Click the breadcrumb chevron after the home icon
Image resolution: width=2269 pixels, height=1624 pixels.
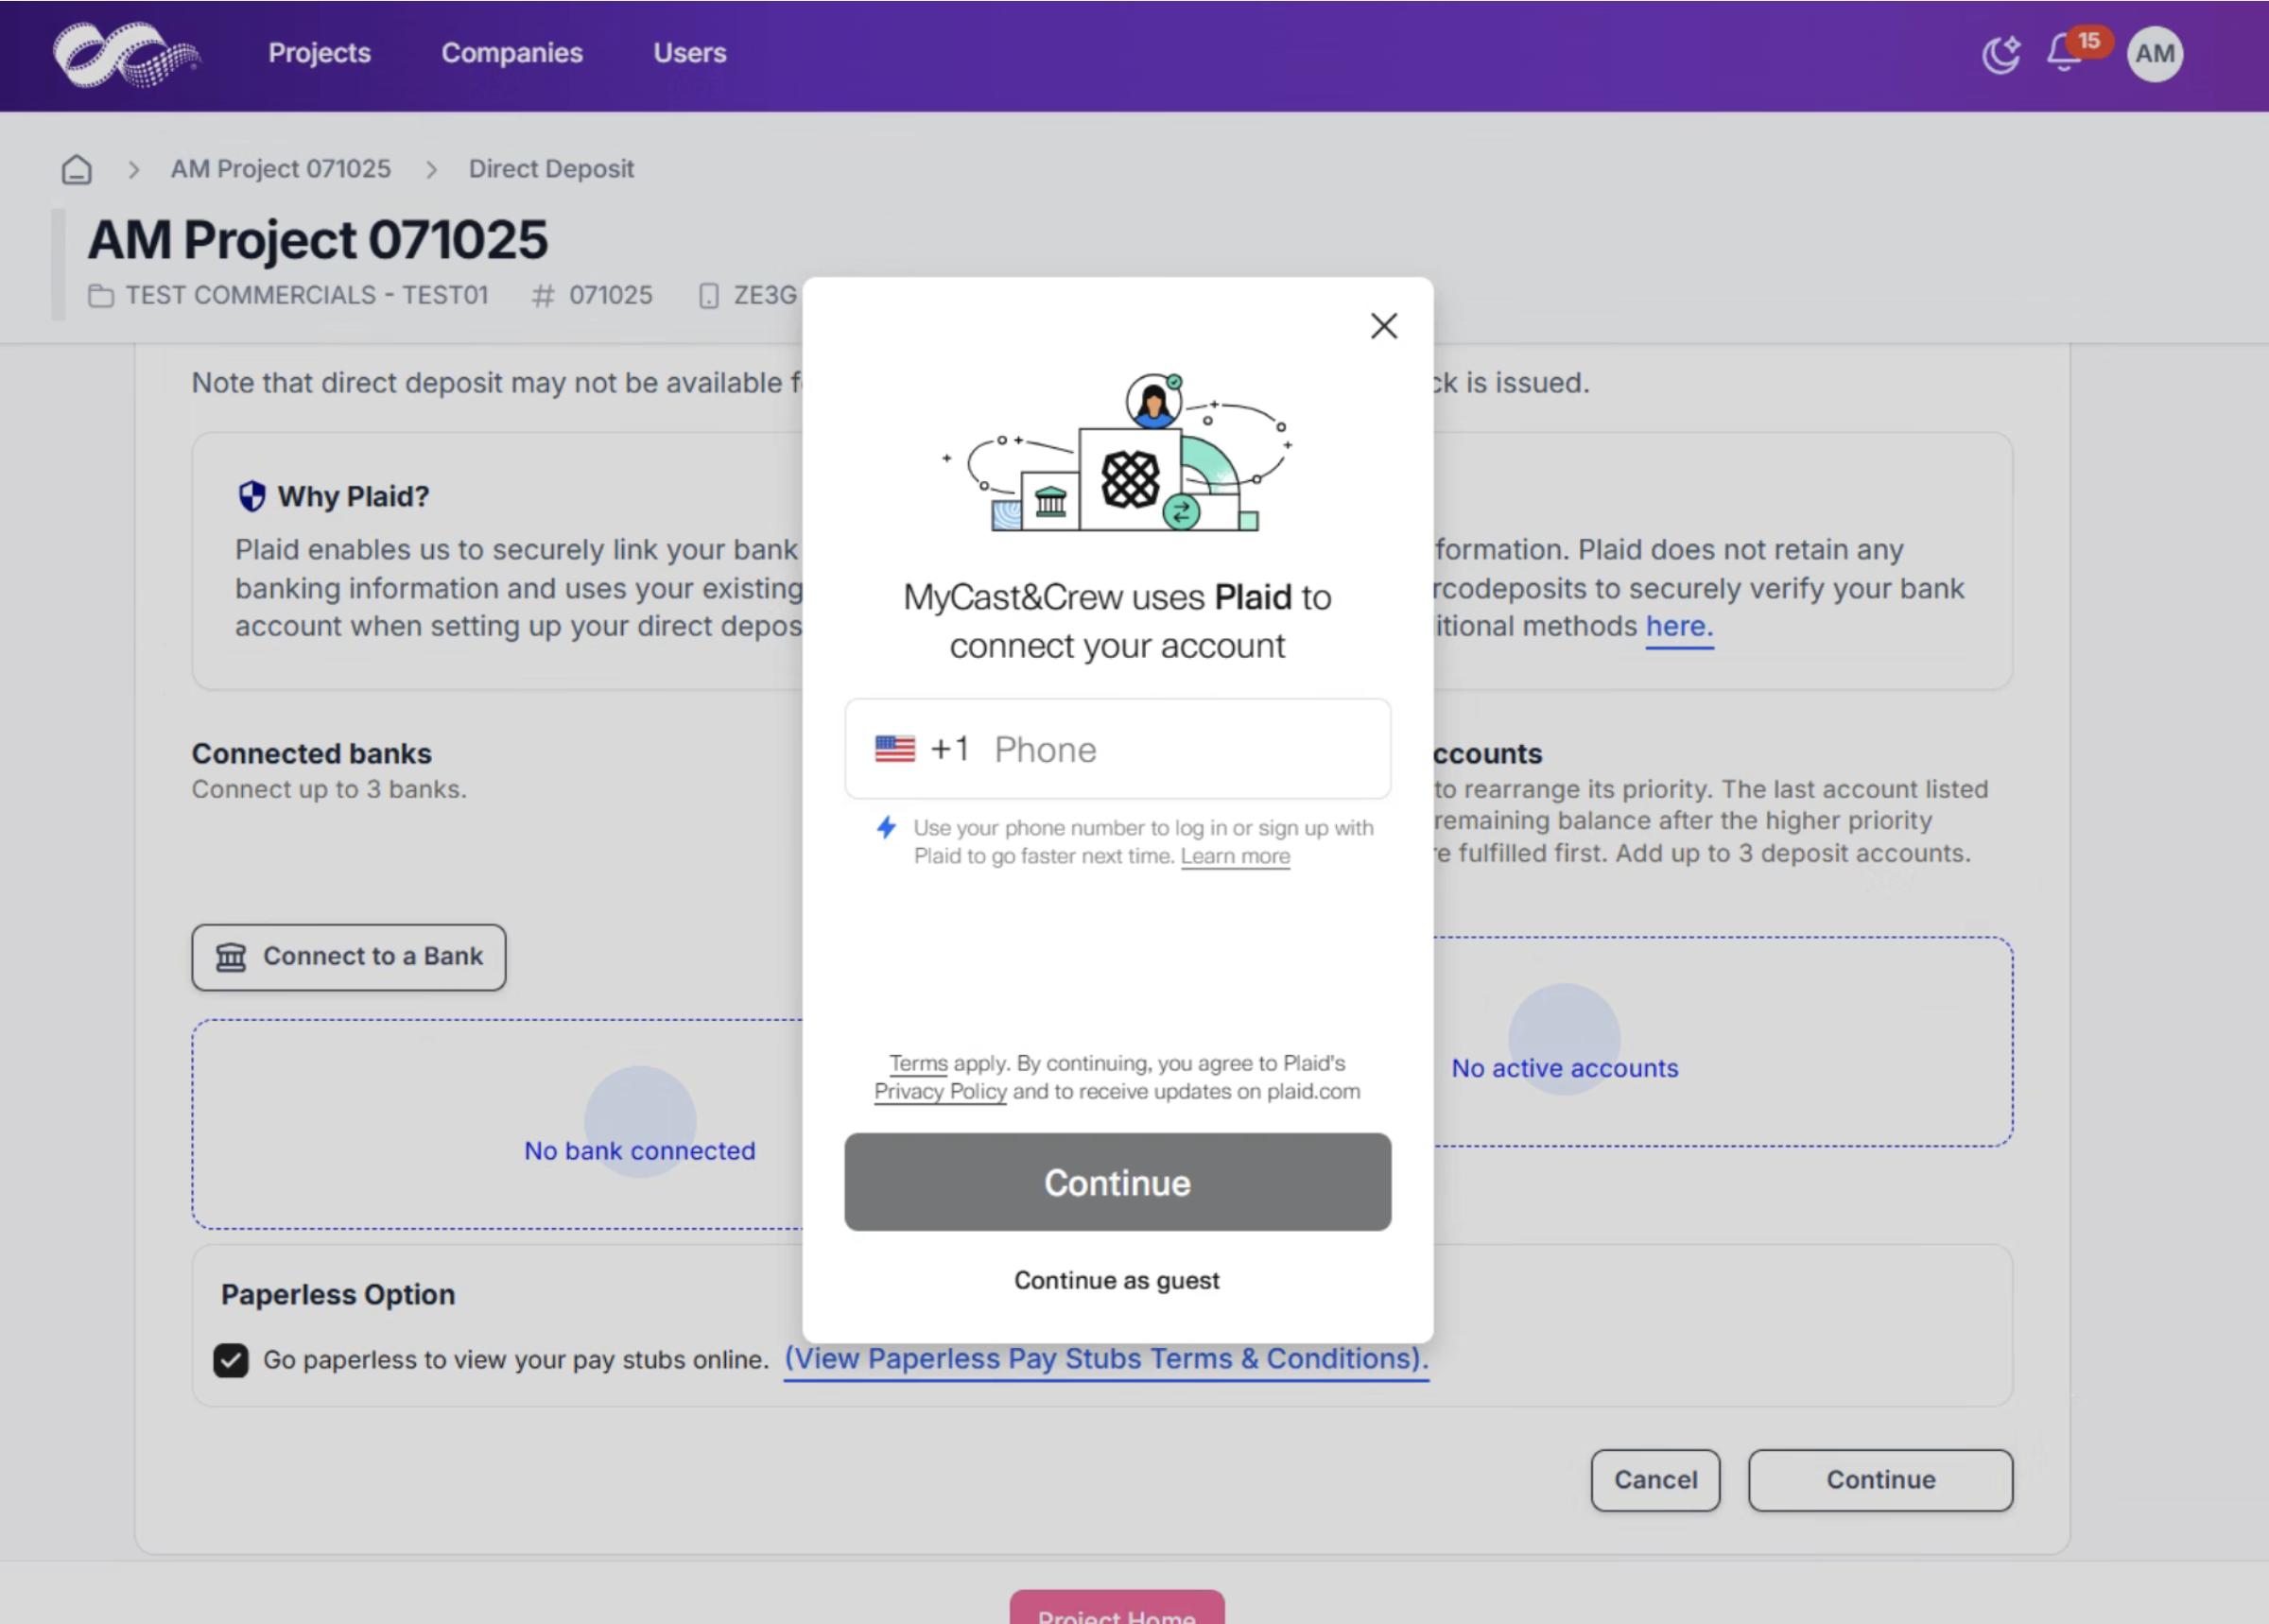pyautogui.click(x=133, y=170)
